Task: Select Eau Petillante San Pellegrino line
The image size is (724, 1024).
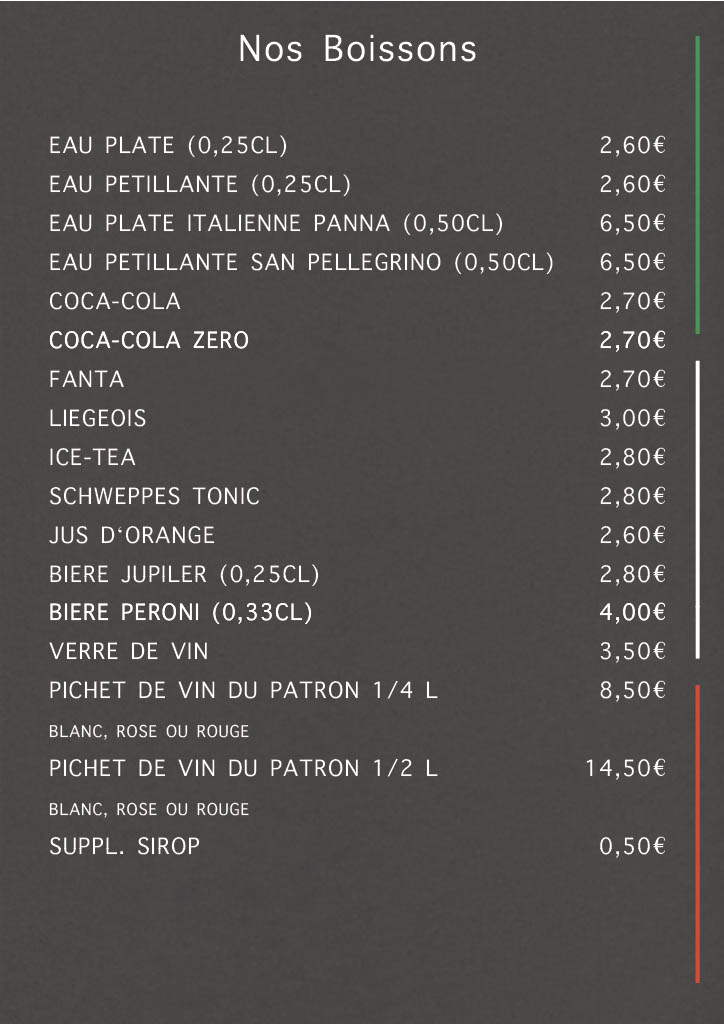Action: 301,263
